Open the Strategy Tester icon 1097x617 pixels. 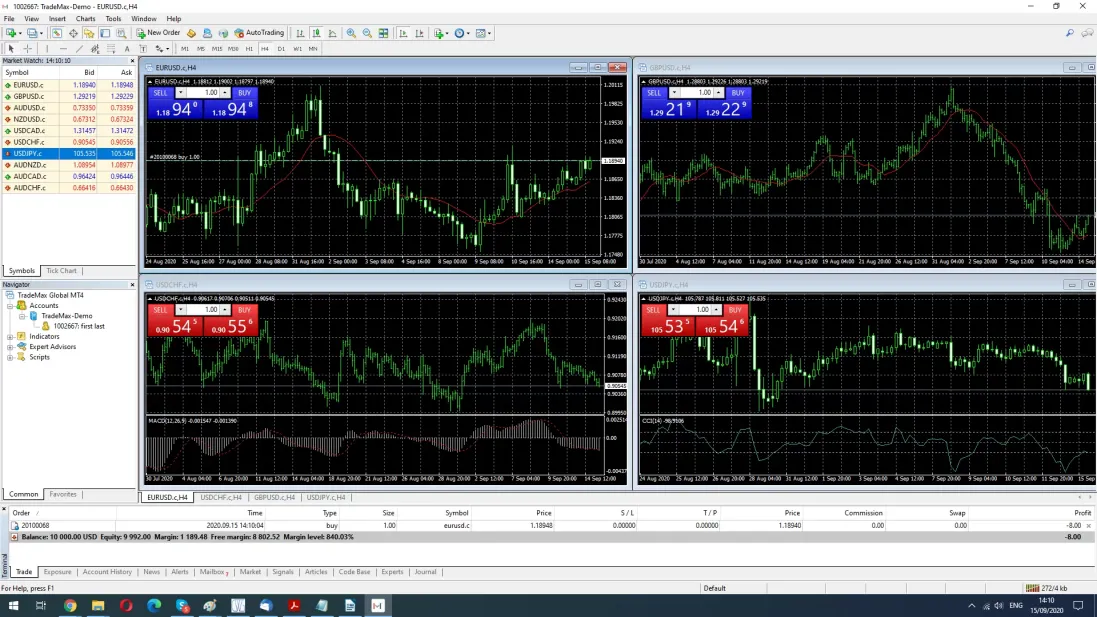121,33
